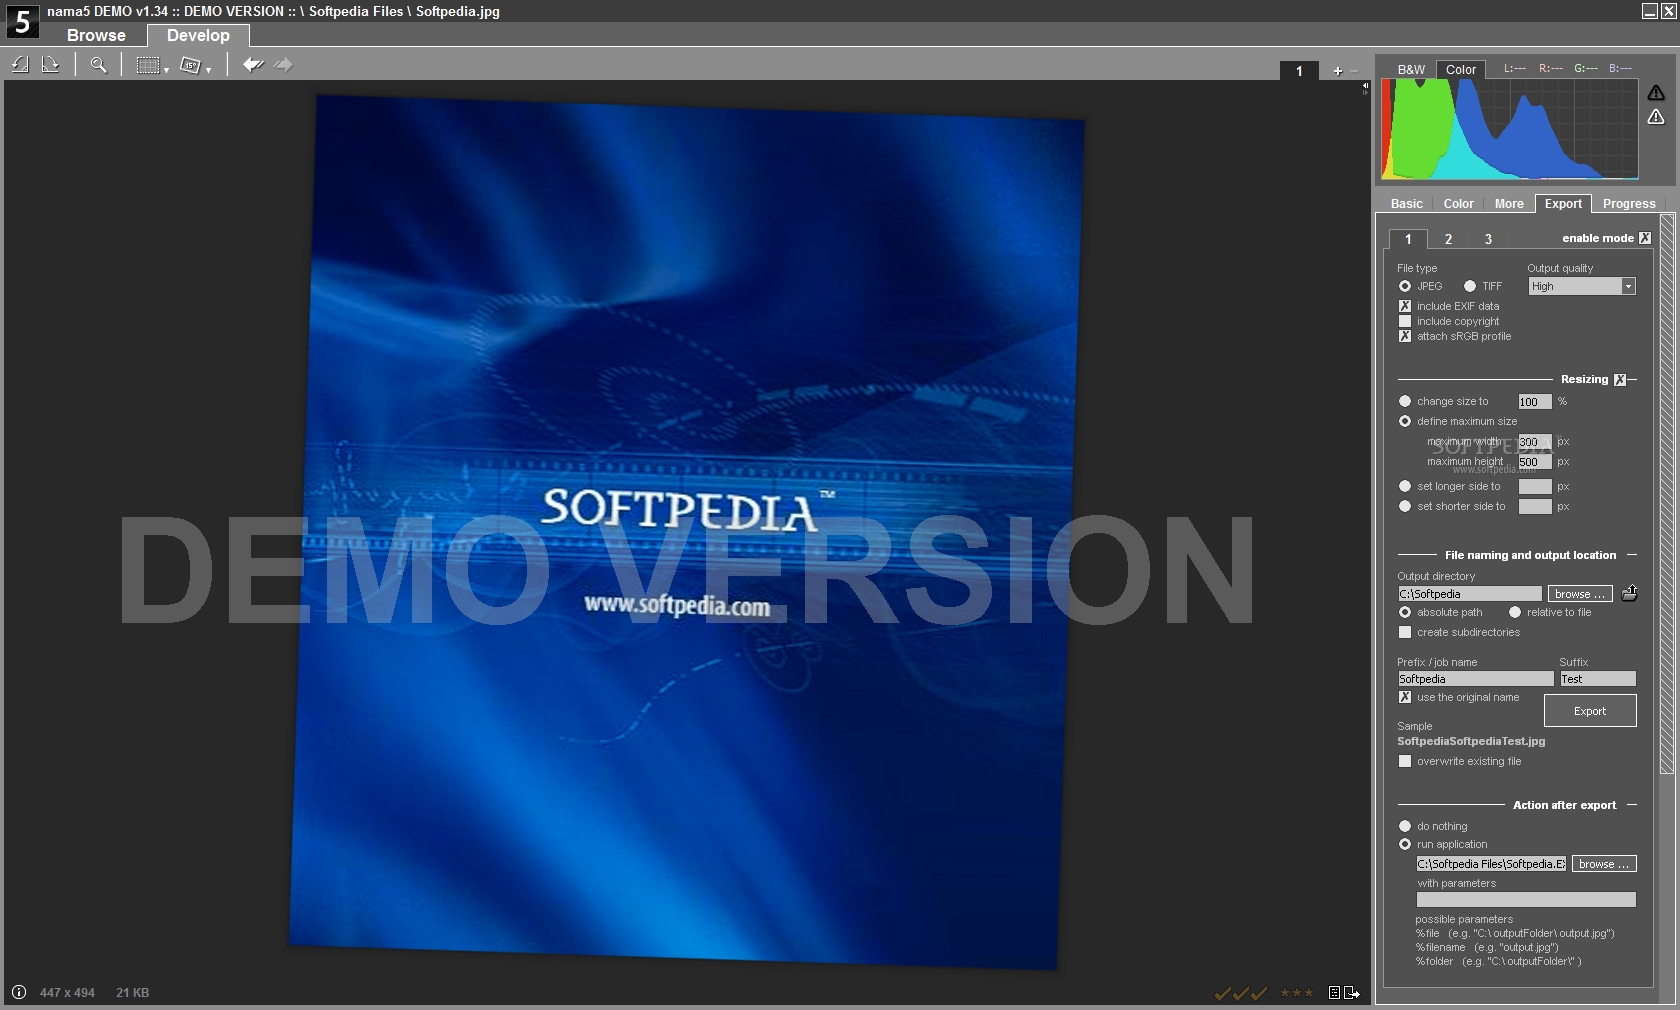1680x1010 pixels.
Task: Select the 15° straighten tool
Action: click(190, 65)
